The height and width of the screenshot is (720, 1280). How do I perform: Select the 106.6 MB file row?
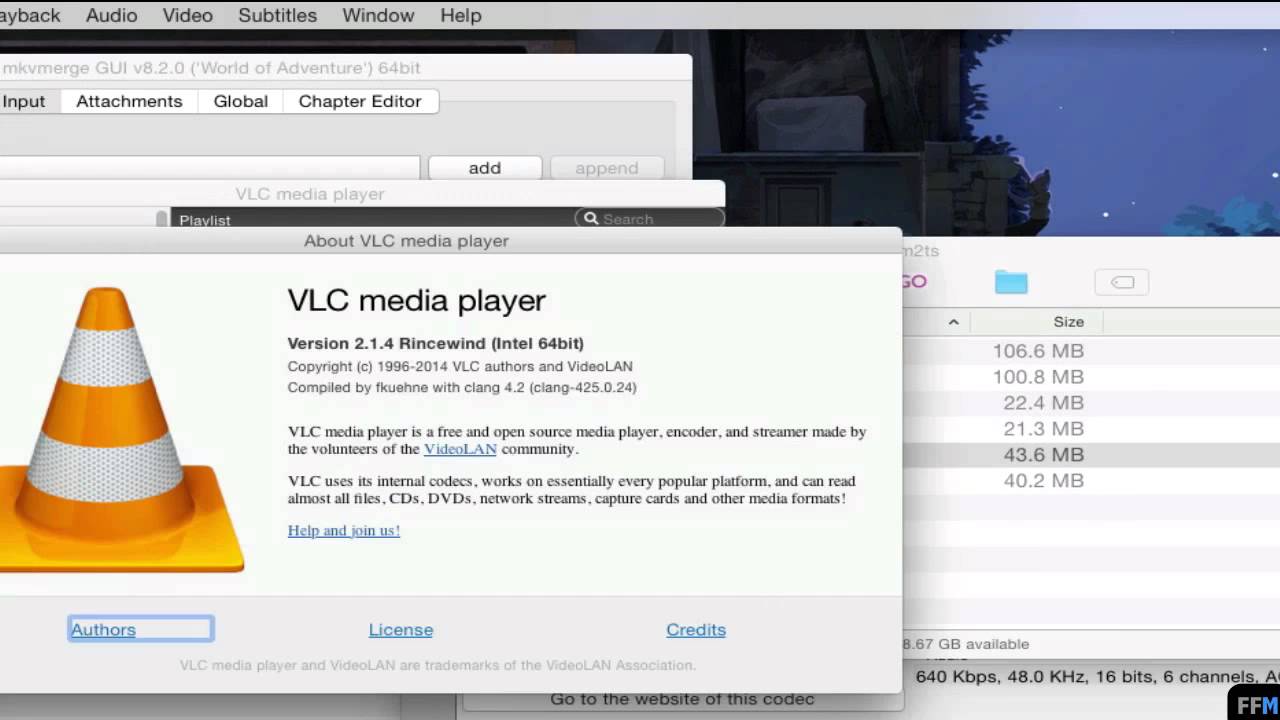coord(1092,351)
